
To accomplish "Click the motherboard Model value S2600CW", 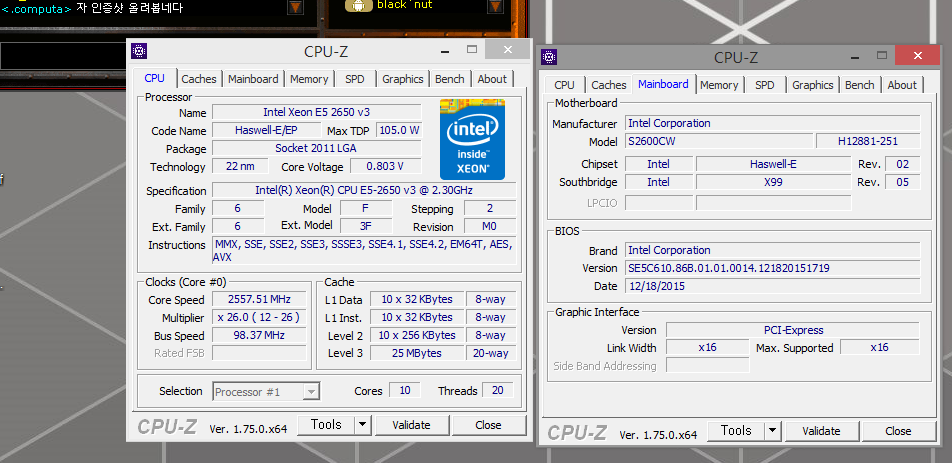I will pyautogui.click(x=719, y=141).
